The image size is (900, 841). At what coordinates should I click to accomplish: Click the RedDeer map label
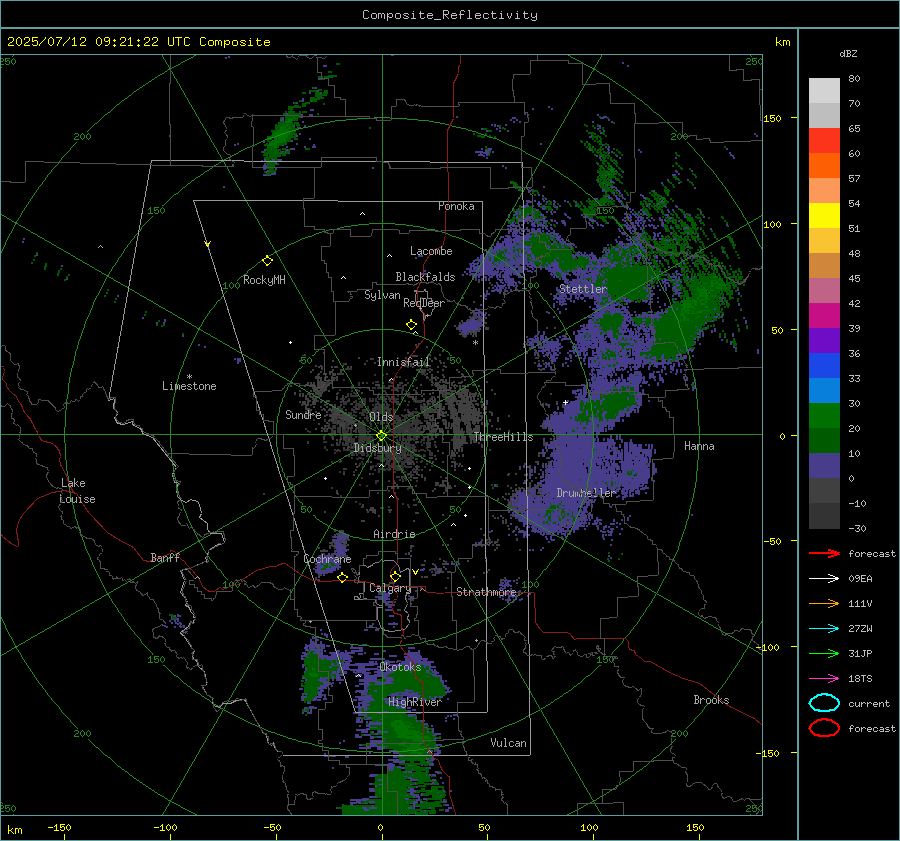(424, 303)
